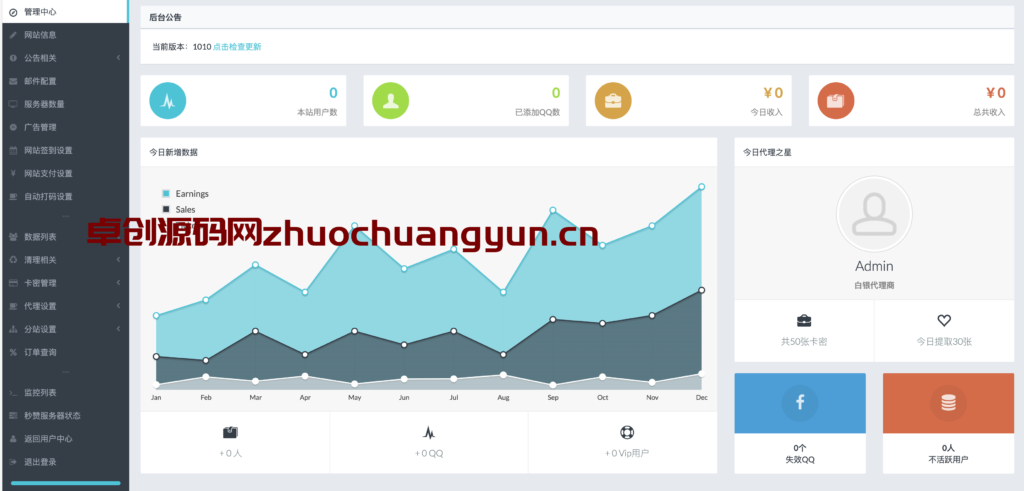Toggle the Earnings legend swatch
Viewport: 1024px width, 491px height.
(166, 193)
